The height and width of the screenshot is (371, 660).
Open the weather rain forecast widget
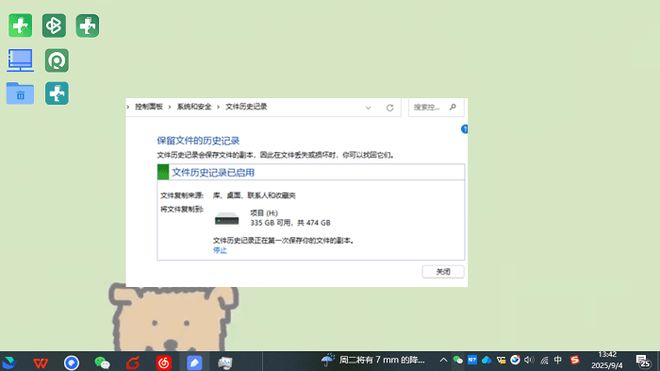pos(373,360)
